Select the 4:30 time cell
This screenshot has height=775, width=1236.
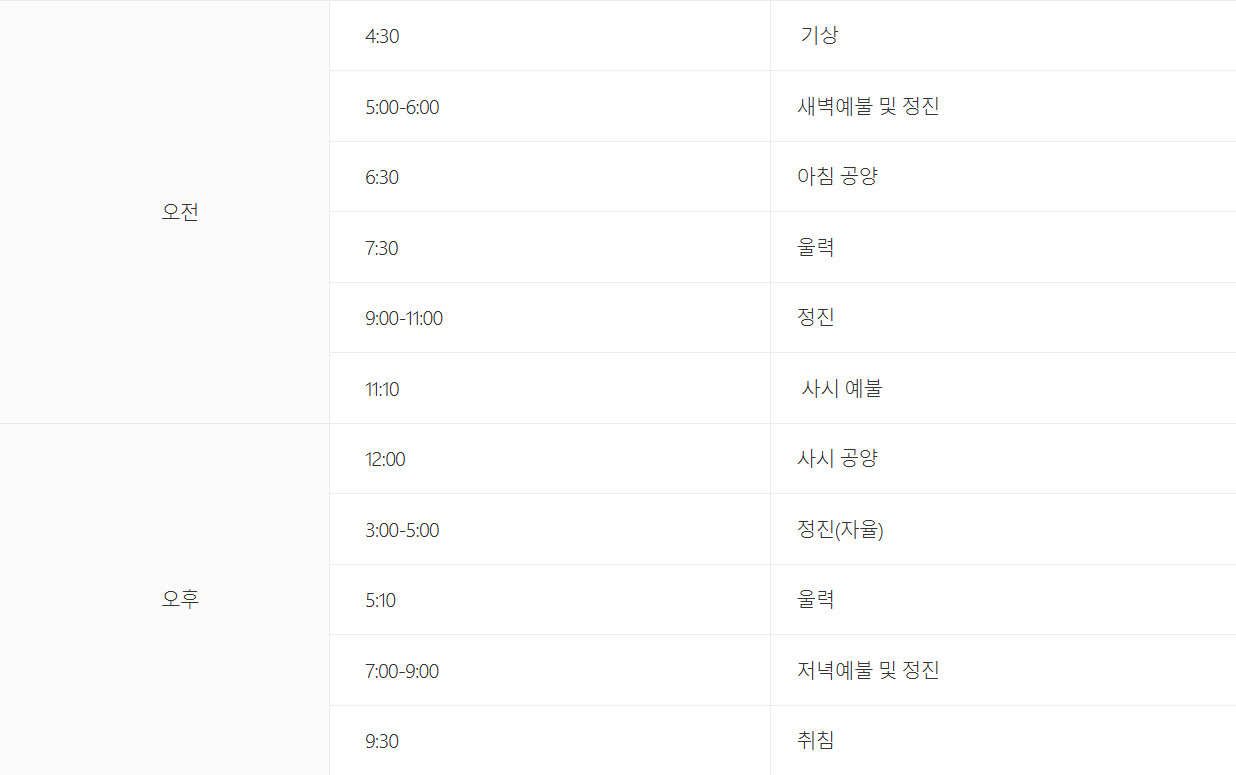[x=382, y=36]
